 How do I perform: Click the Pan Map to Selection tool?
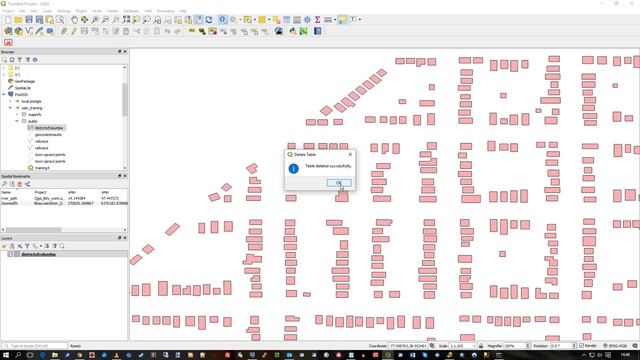[84, 20]
